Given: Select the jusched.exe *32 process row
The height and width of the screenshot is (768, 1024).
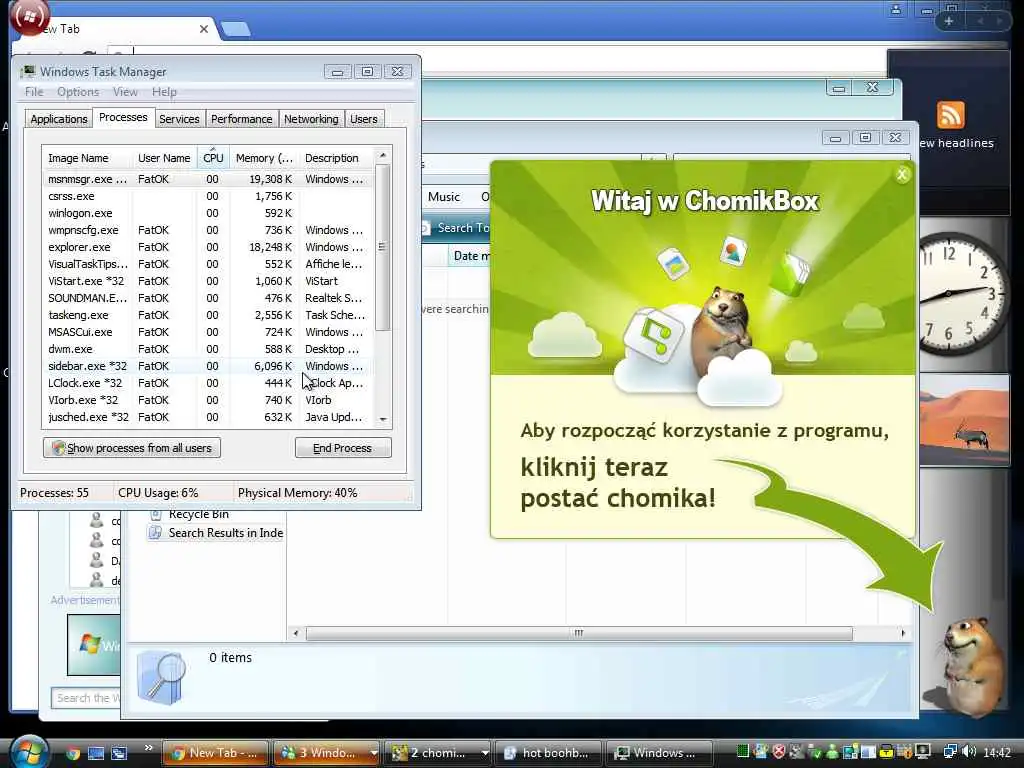Looking at the screenshot, I should point(208,417).
